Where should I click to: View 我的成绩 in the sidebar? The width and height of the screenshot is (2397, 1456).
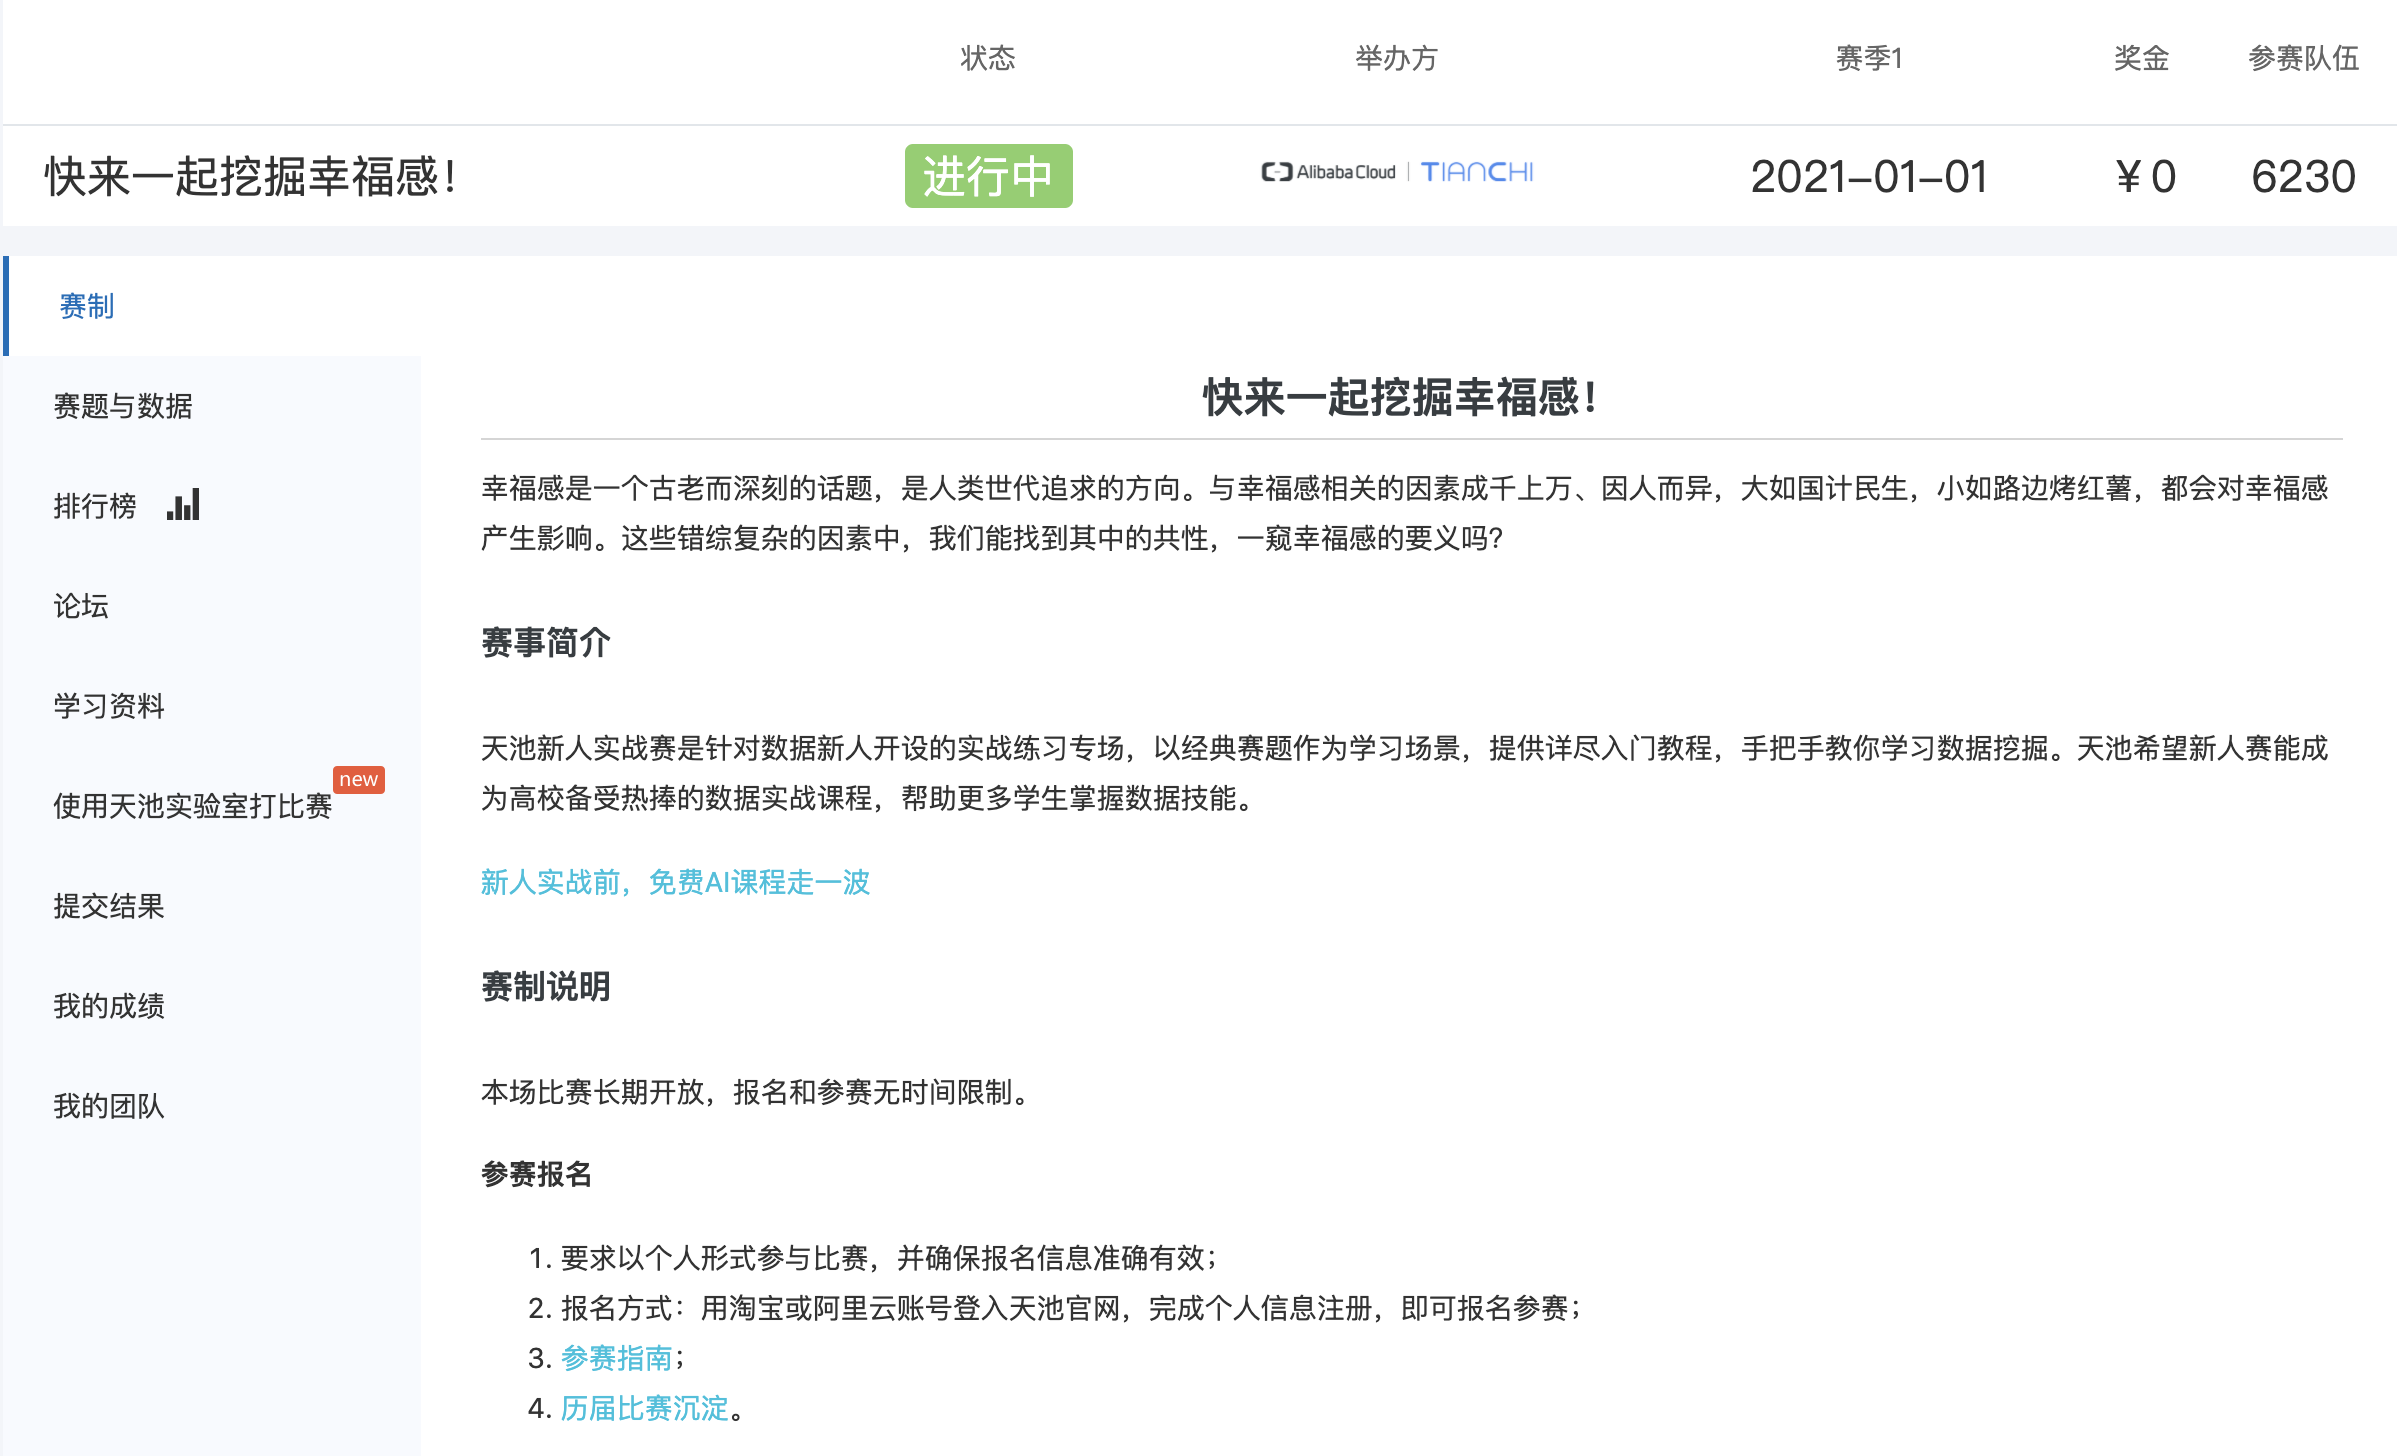point(109,1006)
